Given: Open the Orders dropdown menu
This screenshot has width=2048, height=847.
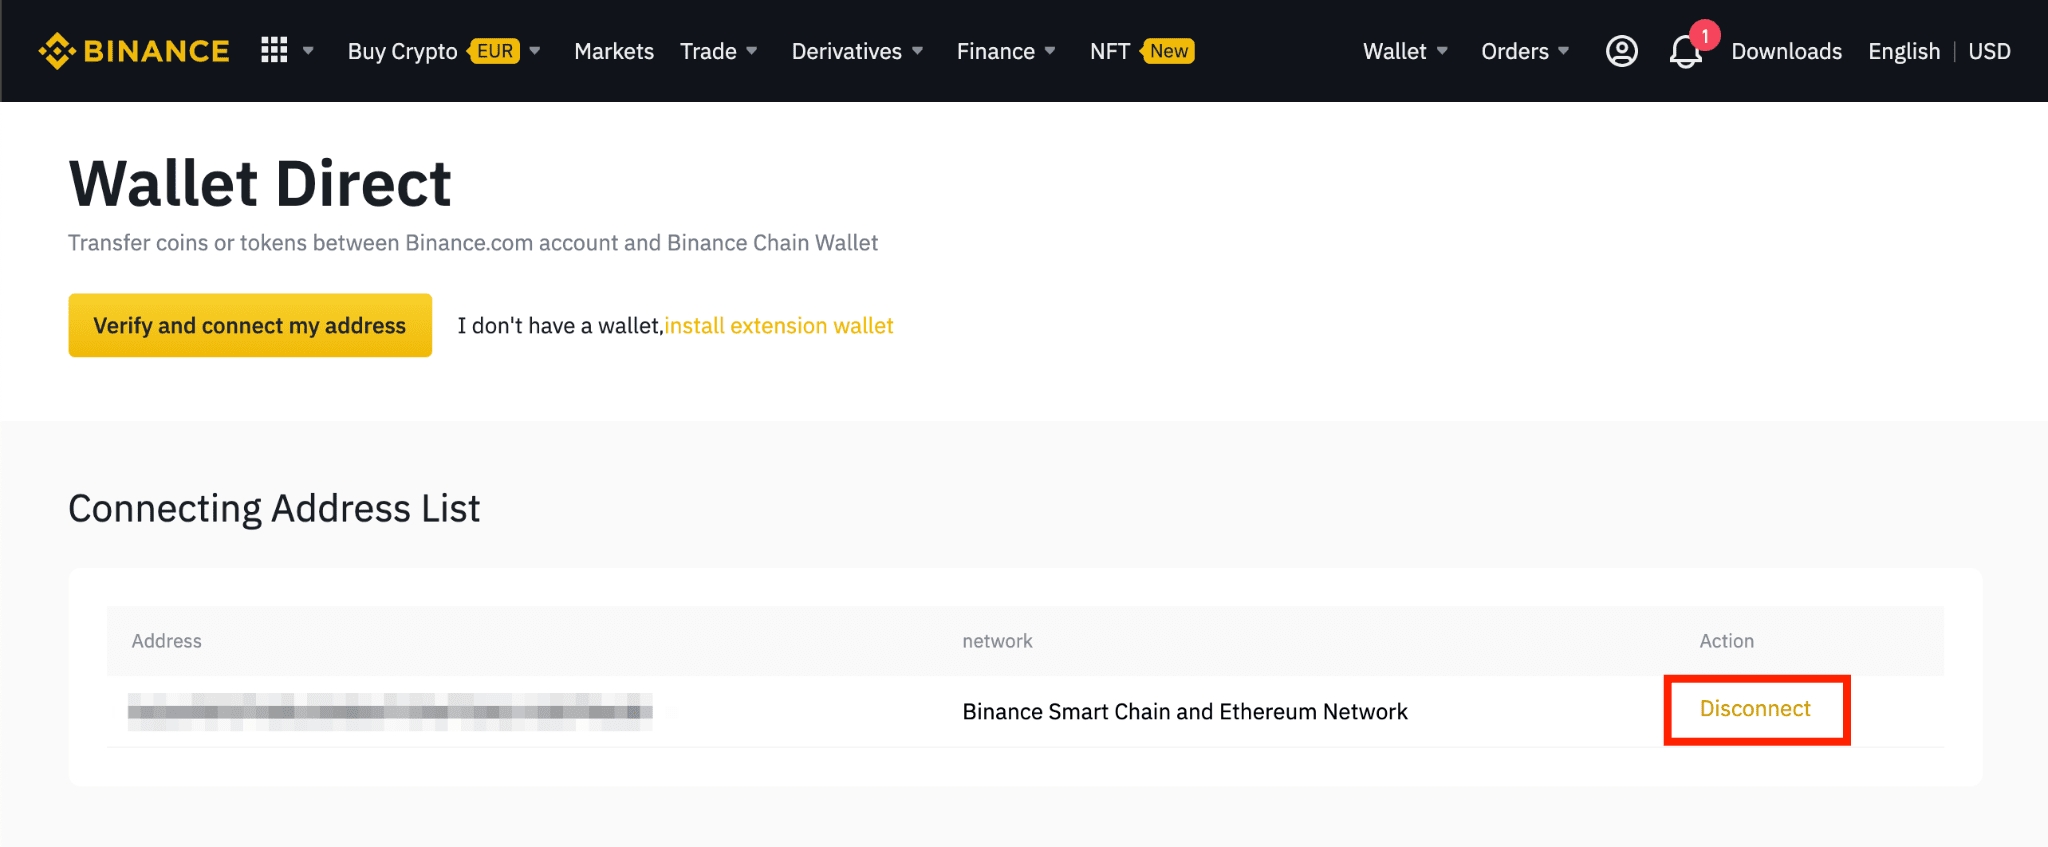Looking at the screenshot, I should pyautogui.click(x=1525, y=51).
